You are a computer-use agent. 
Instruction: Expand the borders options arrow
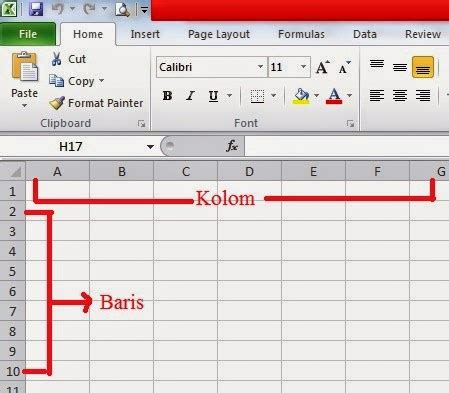(273, 96)
